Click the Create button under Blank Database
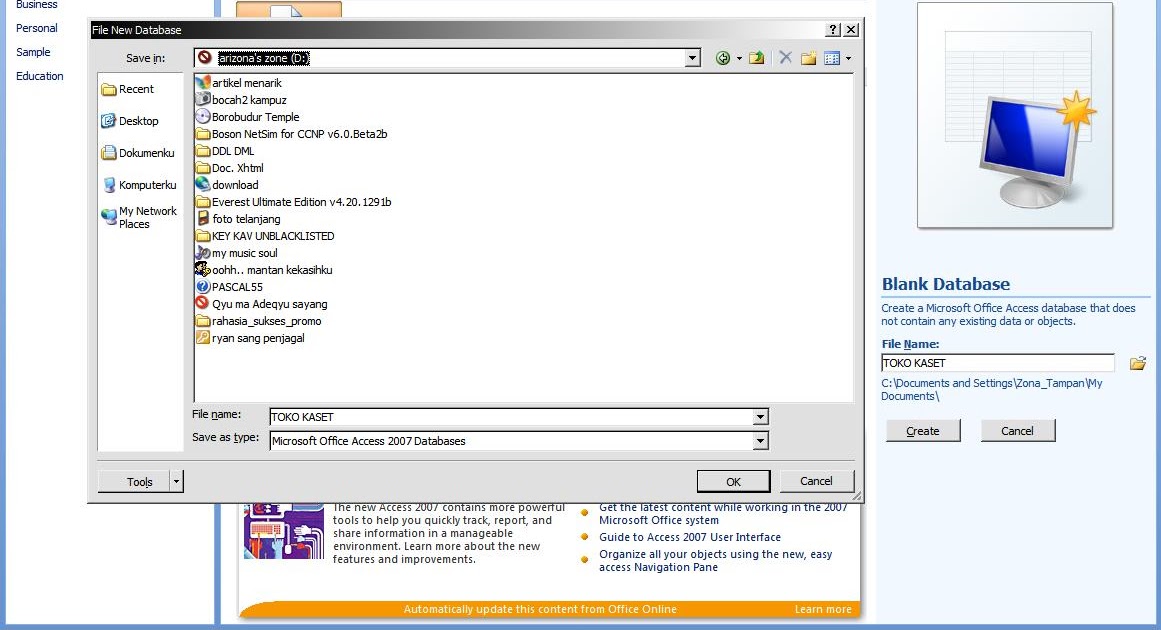This screenshot has width=1161, height=630. [921, 430]
